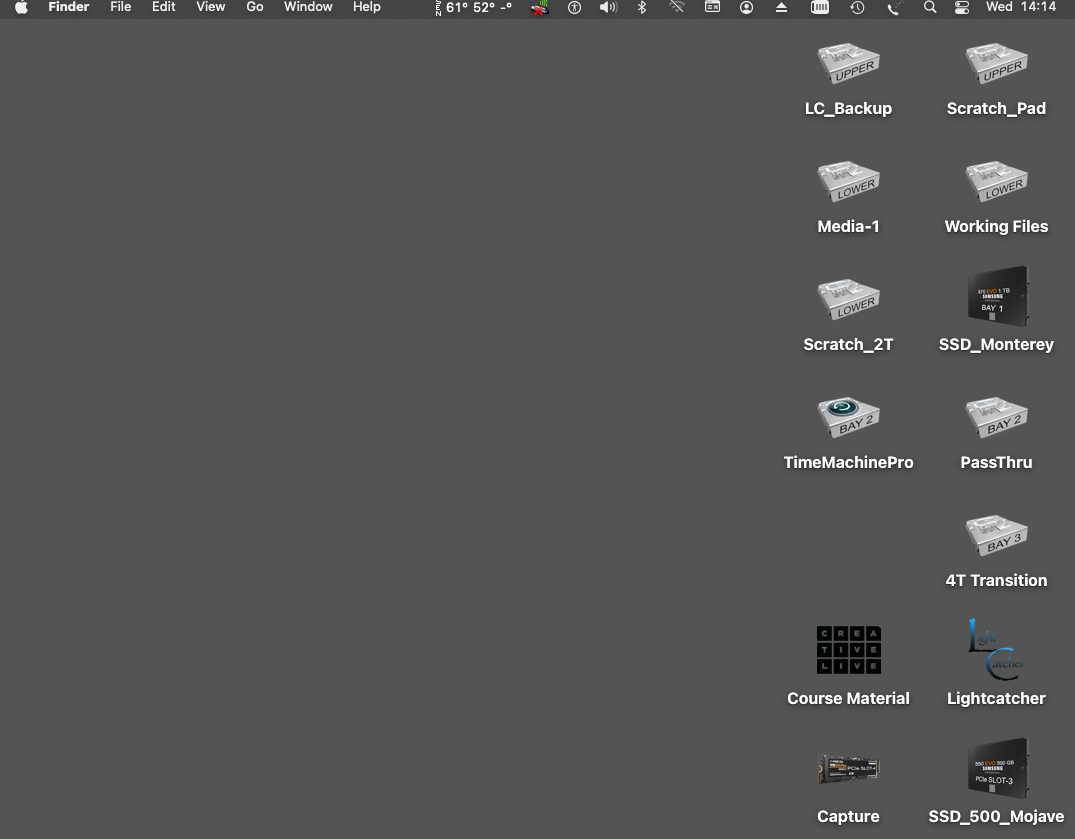This screenshot has width=1075, height=839.
Task: Open the Edit menu
Action: coord(164,7)
